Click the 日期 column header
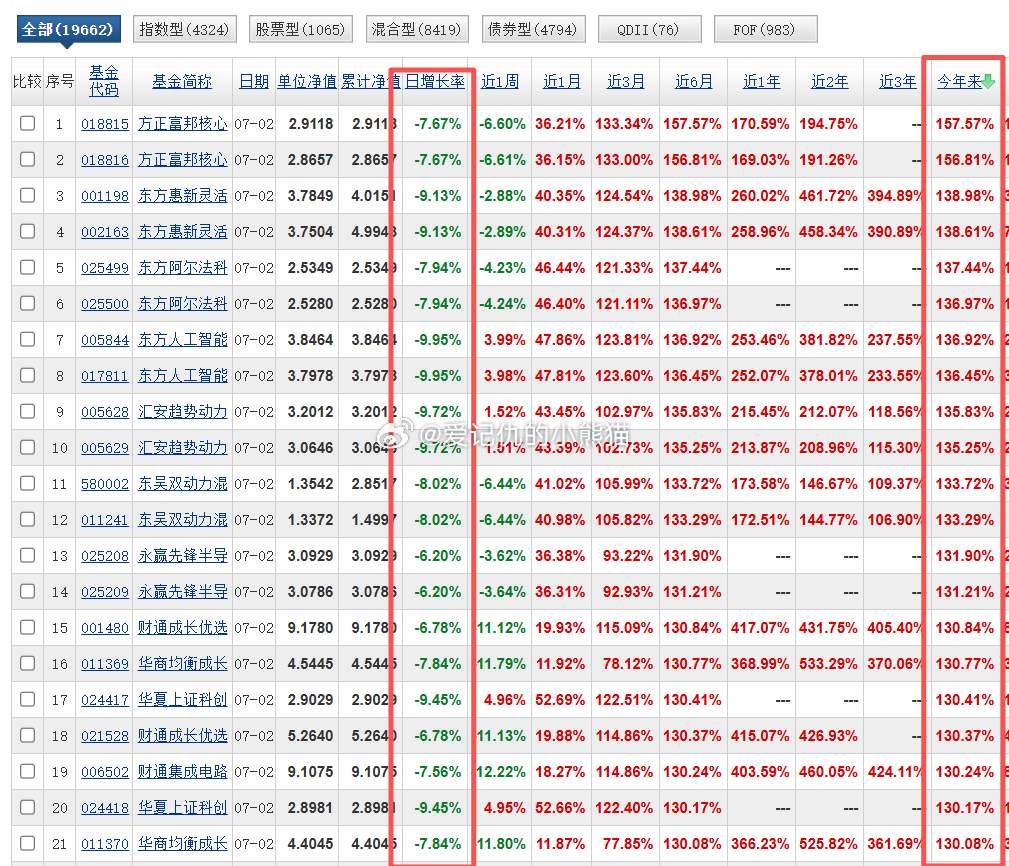 coord(254,82)
